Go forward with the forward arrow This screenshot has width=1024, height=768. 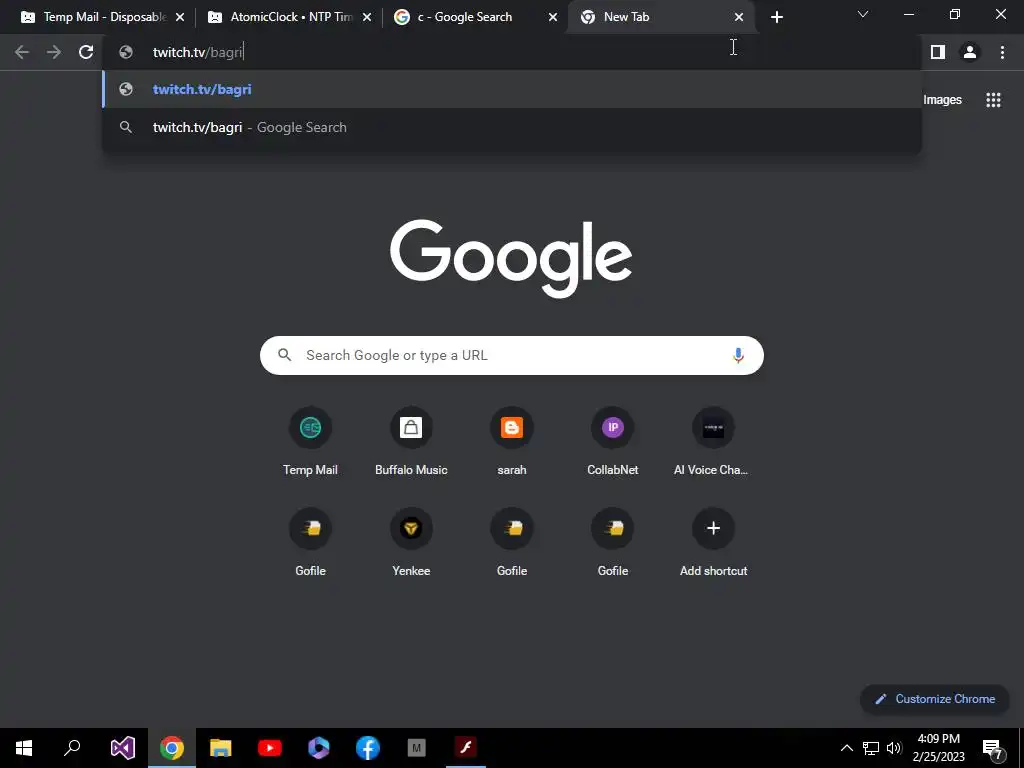pyautogui.click(x=54, y=52)
